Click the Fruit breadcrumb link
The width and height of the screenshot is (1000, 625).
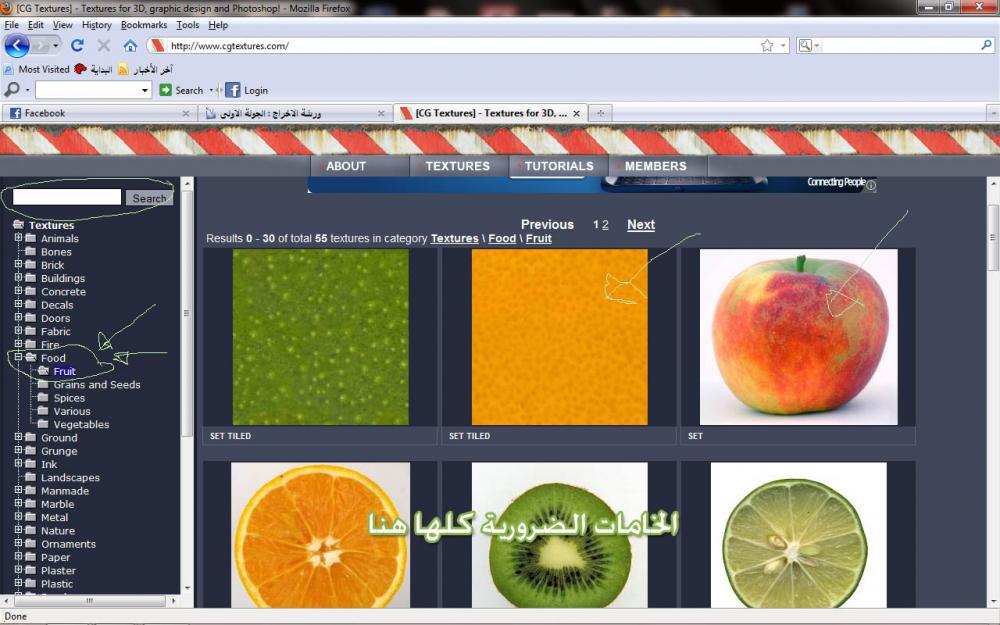[538, 239]
